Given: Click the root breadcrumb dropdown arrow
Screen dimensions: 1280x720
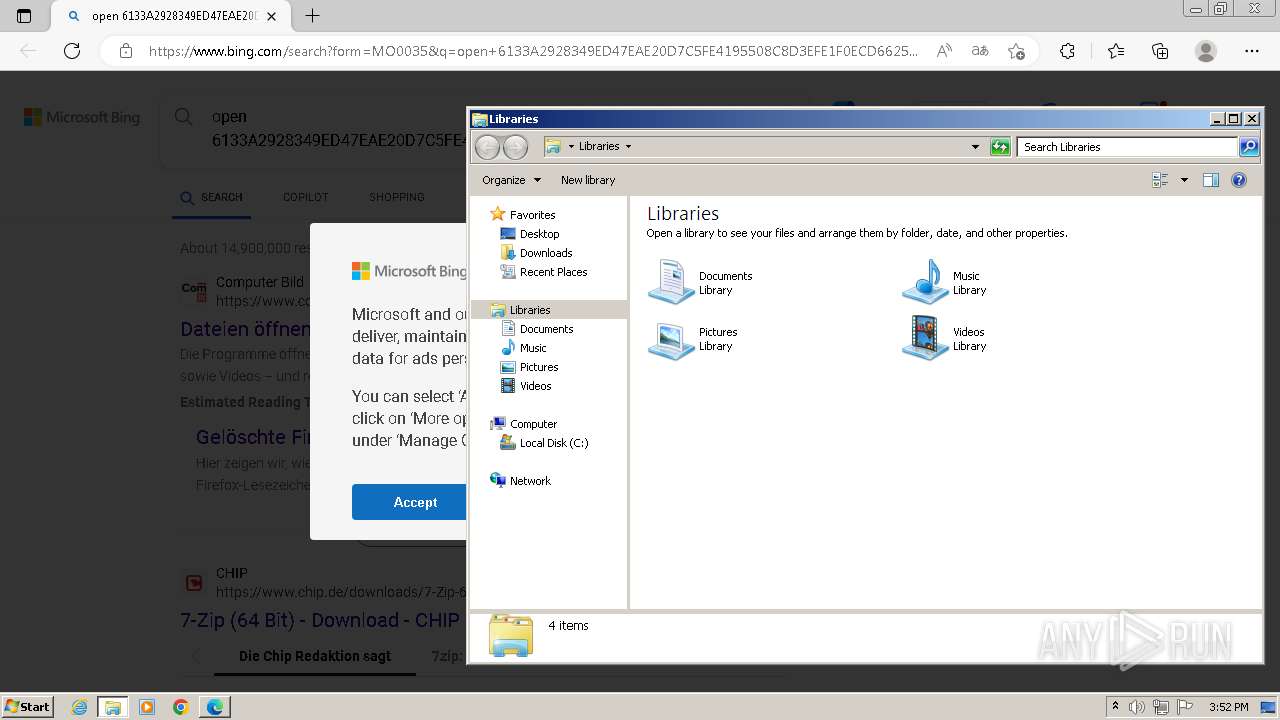Looking at the screenshot, I should (571, 146).
